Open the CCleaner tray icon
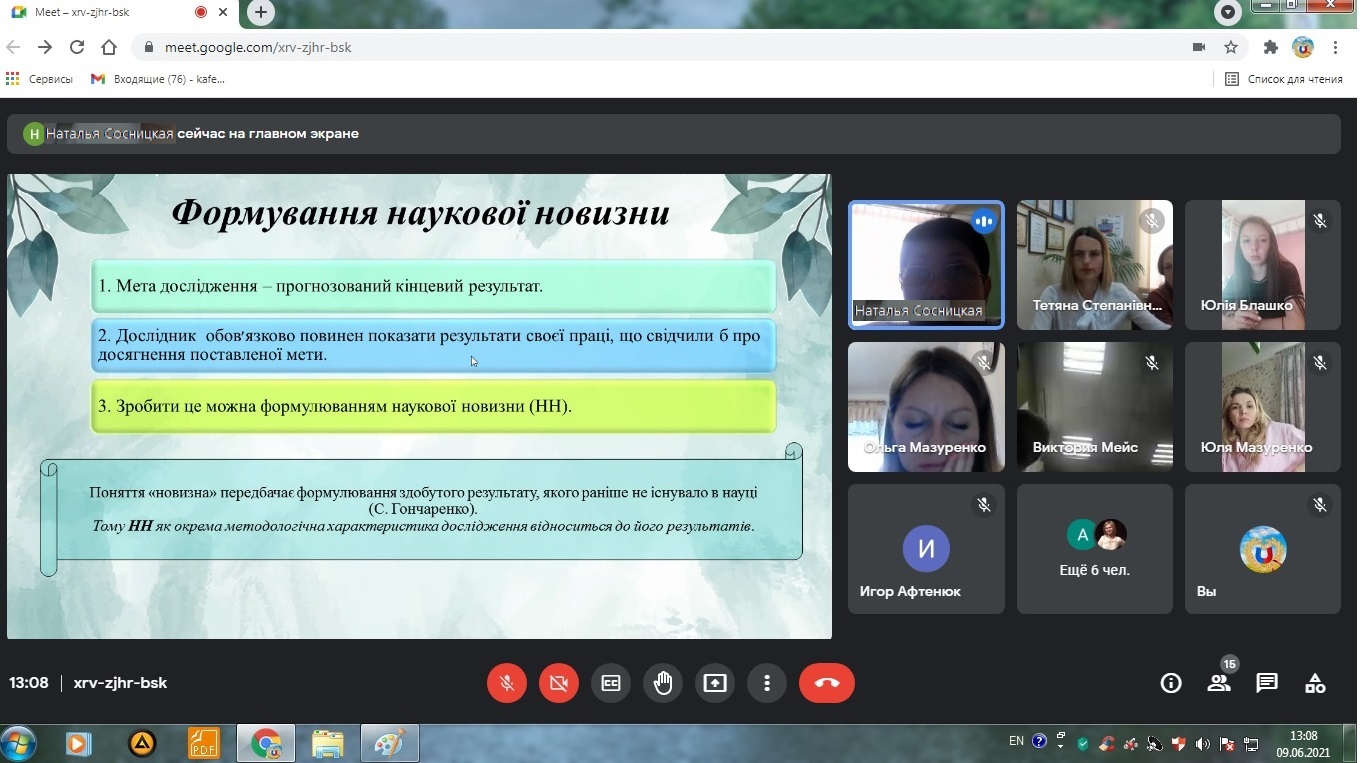Viewport: 1361px width, 763px height. tap(1106, 744)
